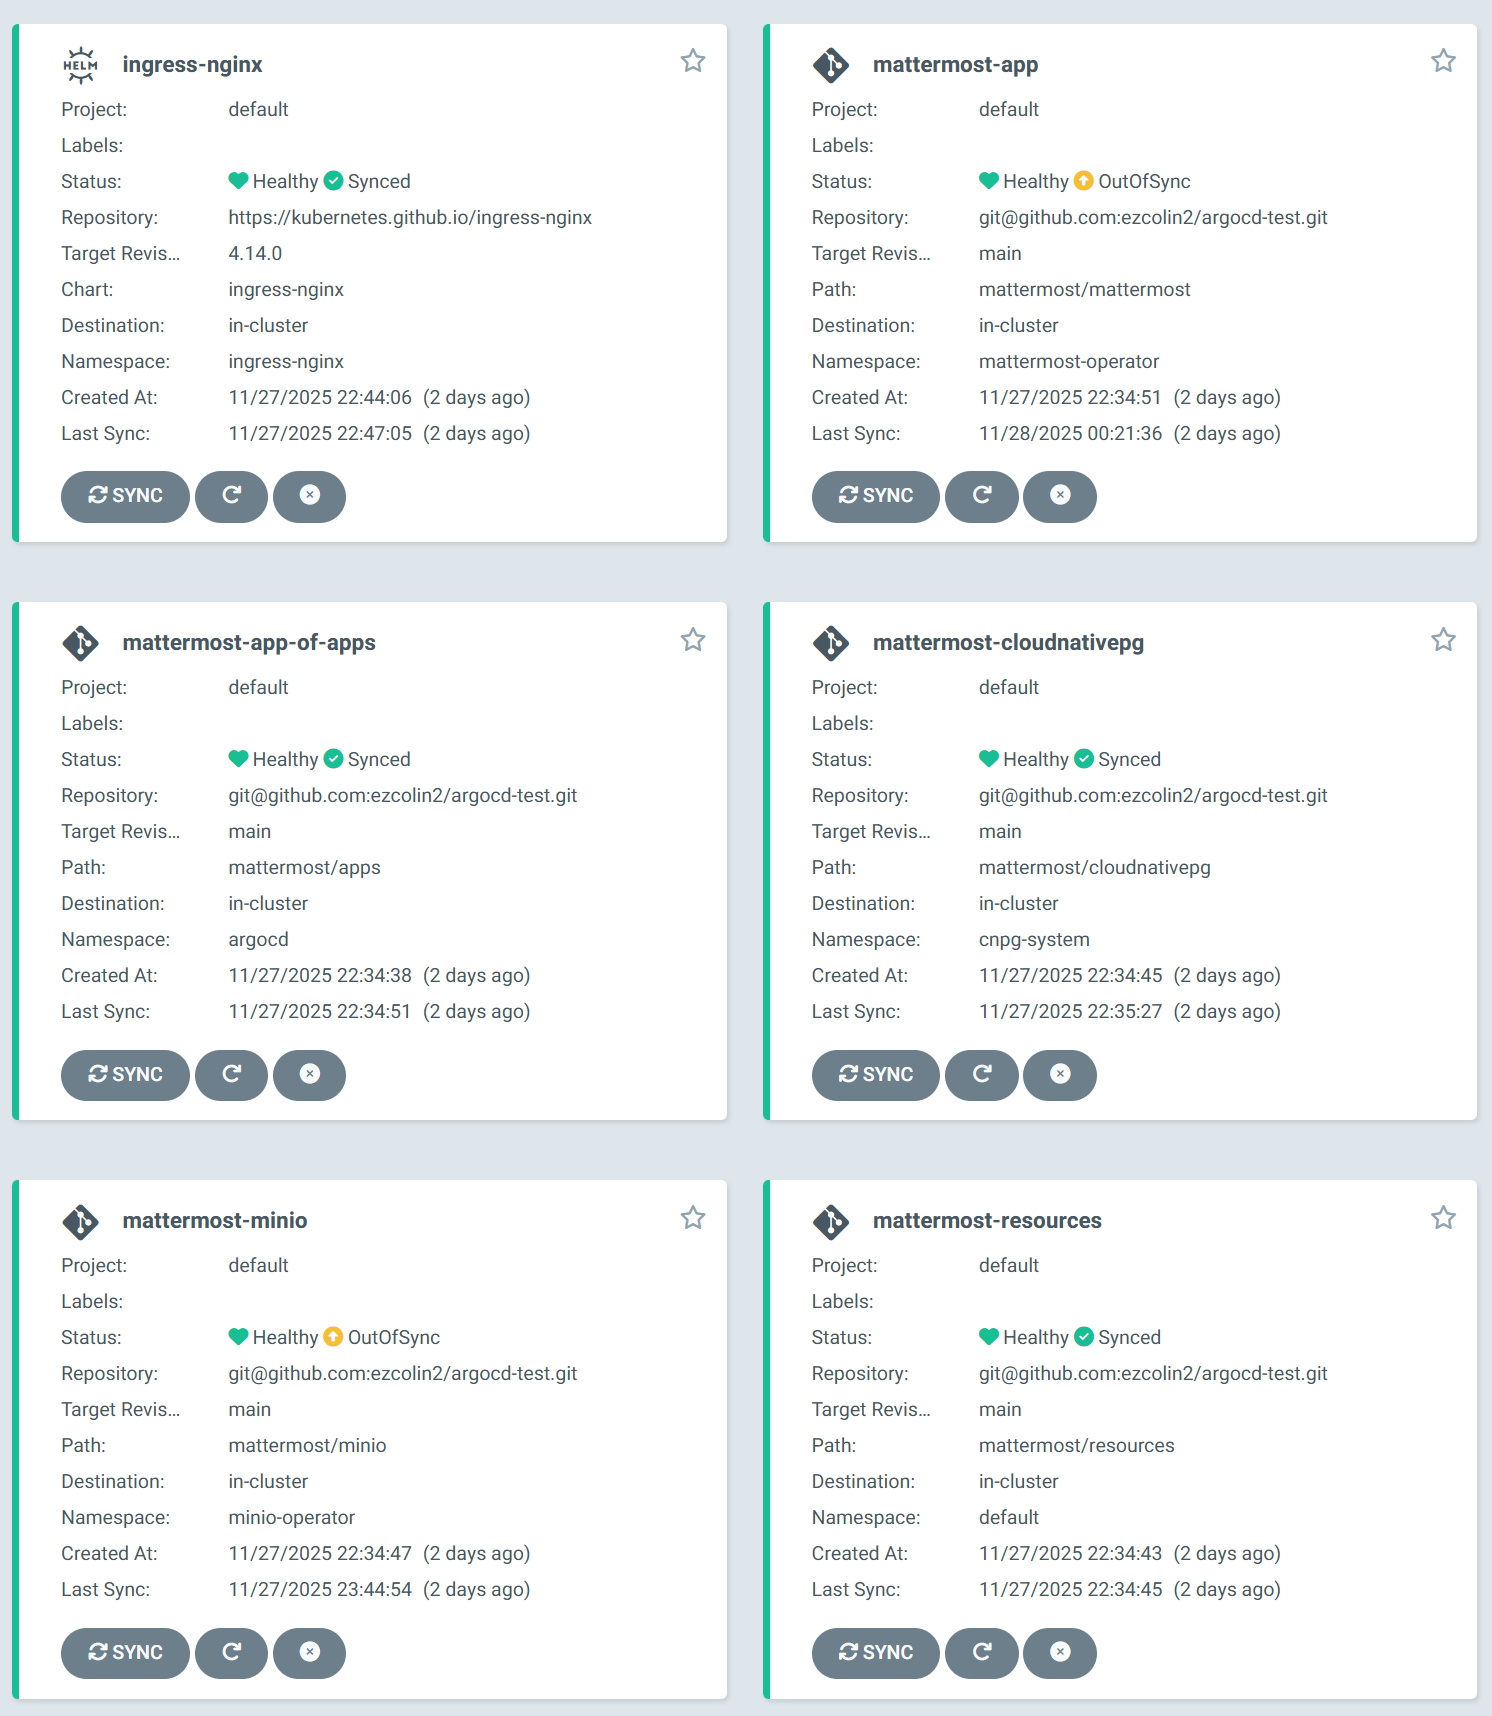Refresh the ingress-nginx application
Screen dimensions: 1492x1716
point(231,496)
